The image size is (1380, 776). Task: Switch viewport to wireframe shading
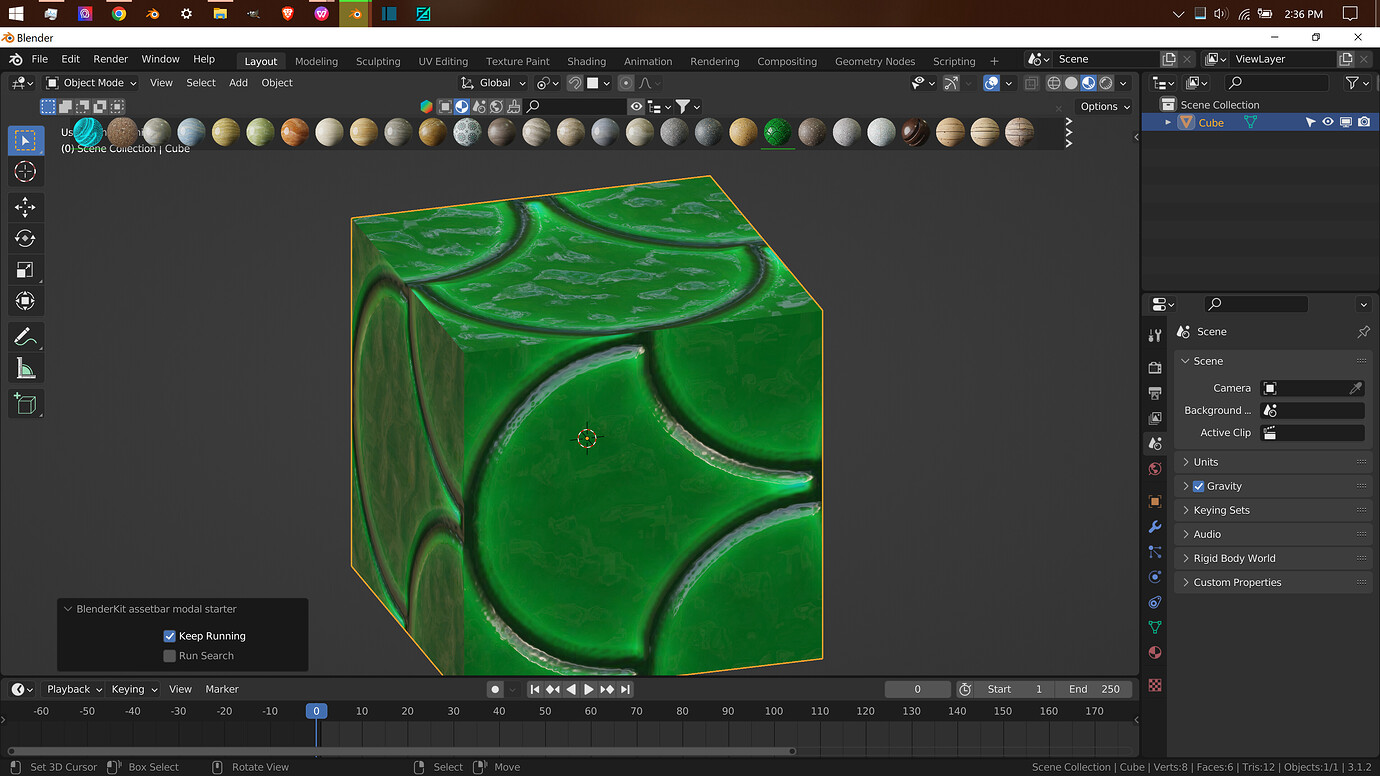click(x=1053, y=83)
